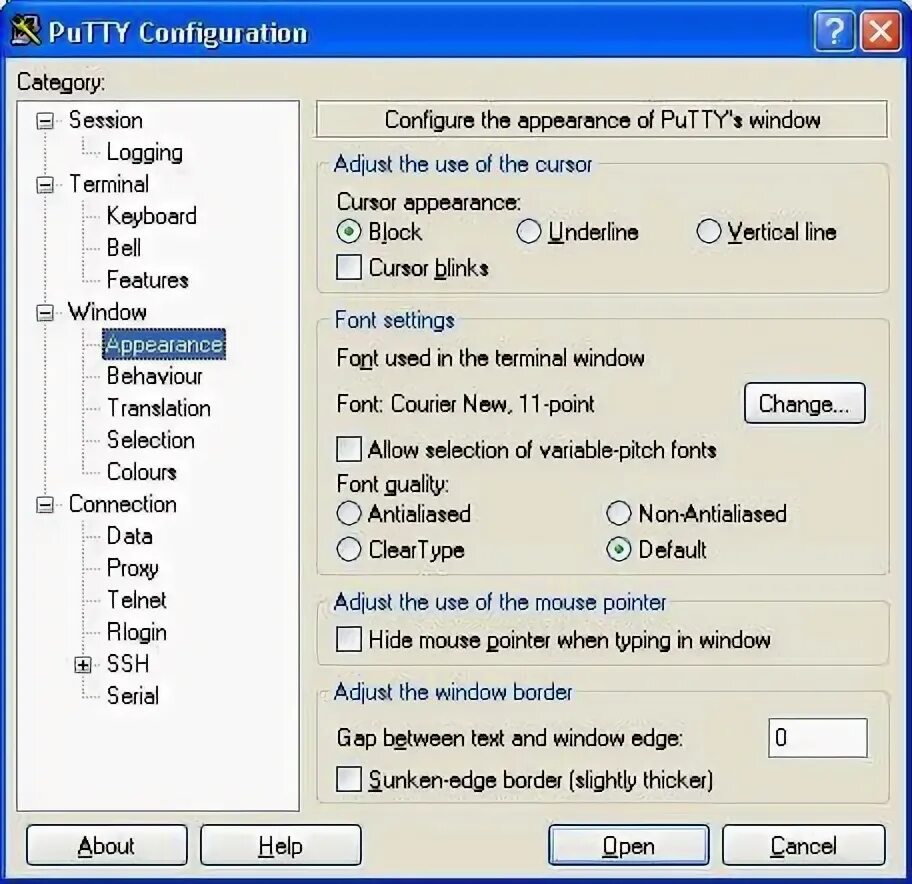The image size is (912, 884).
Task: Select the Connection category
Action: [x=123, y=504]
